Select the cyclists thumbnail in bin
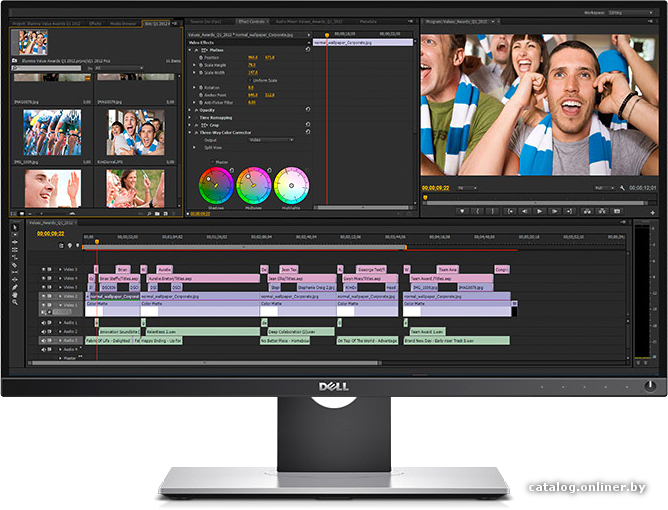The height and width of the screenshot is (510, 668). (52, 132)
